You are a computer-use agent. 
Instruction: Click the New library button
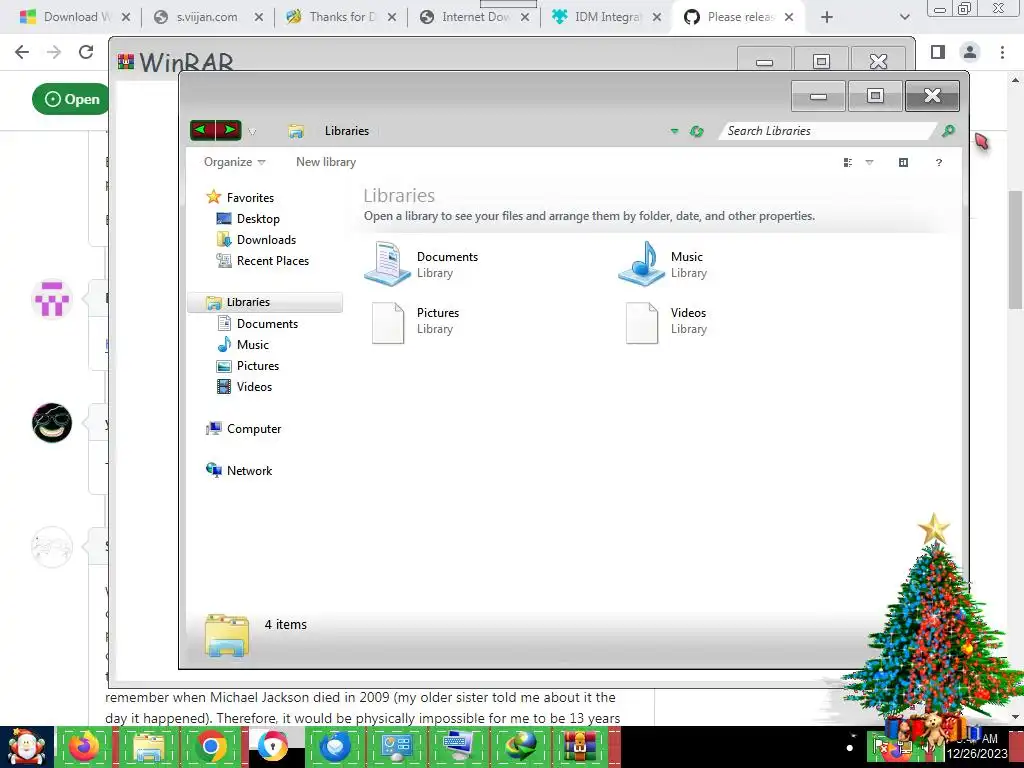(326, 162)
